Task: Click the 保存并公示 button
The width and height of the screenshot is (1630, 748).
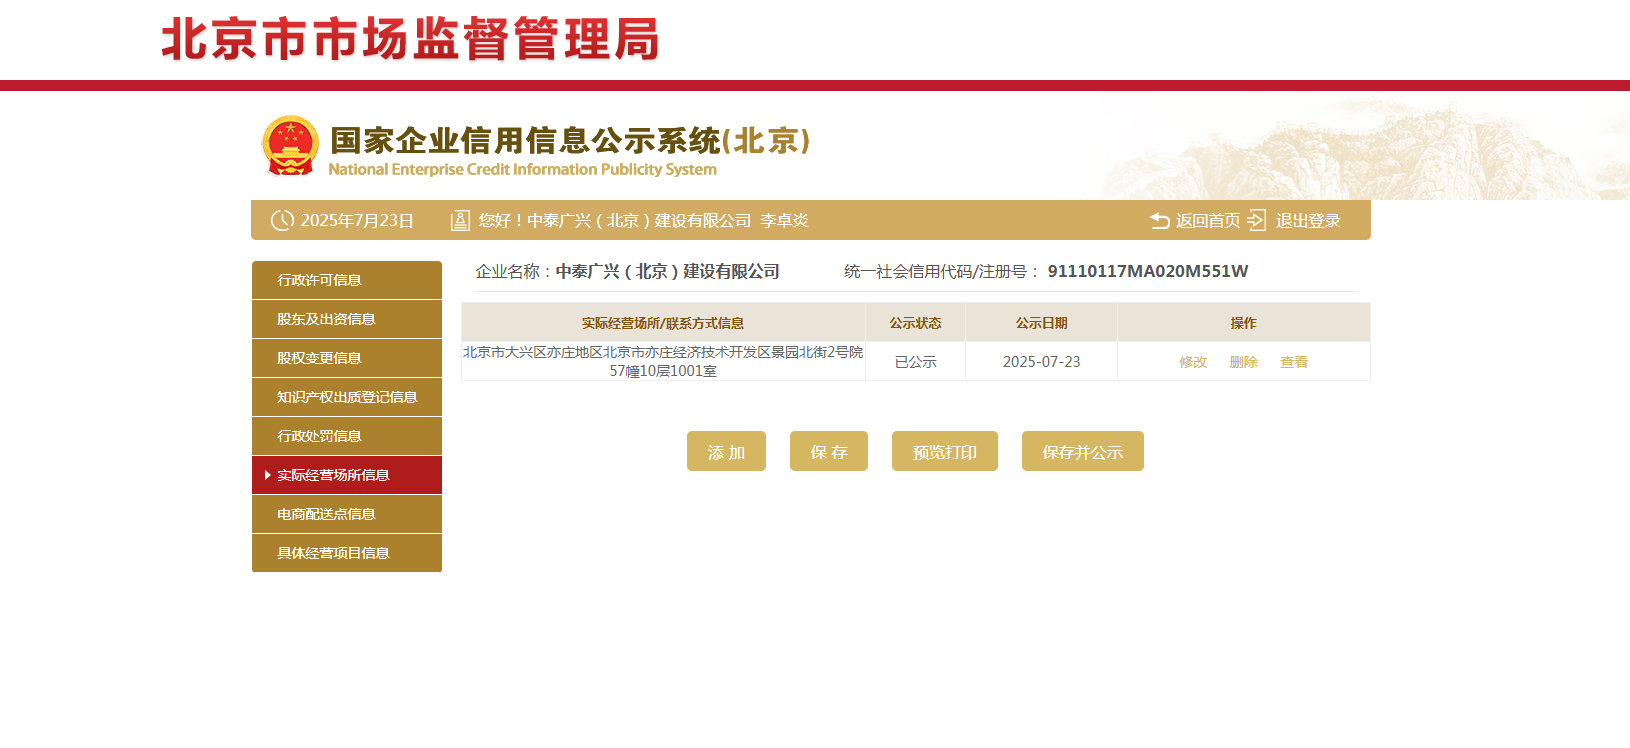Action: click(1083, 451)
